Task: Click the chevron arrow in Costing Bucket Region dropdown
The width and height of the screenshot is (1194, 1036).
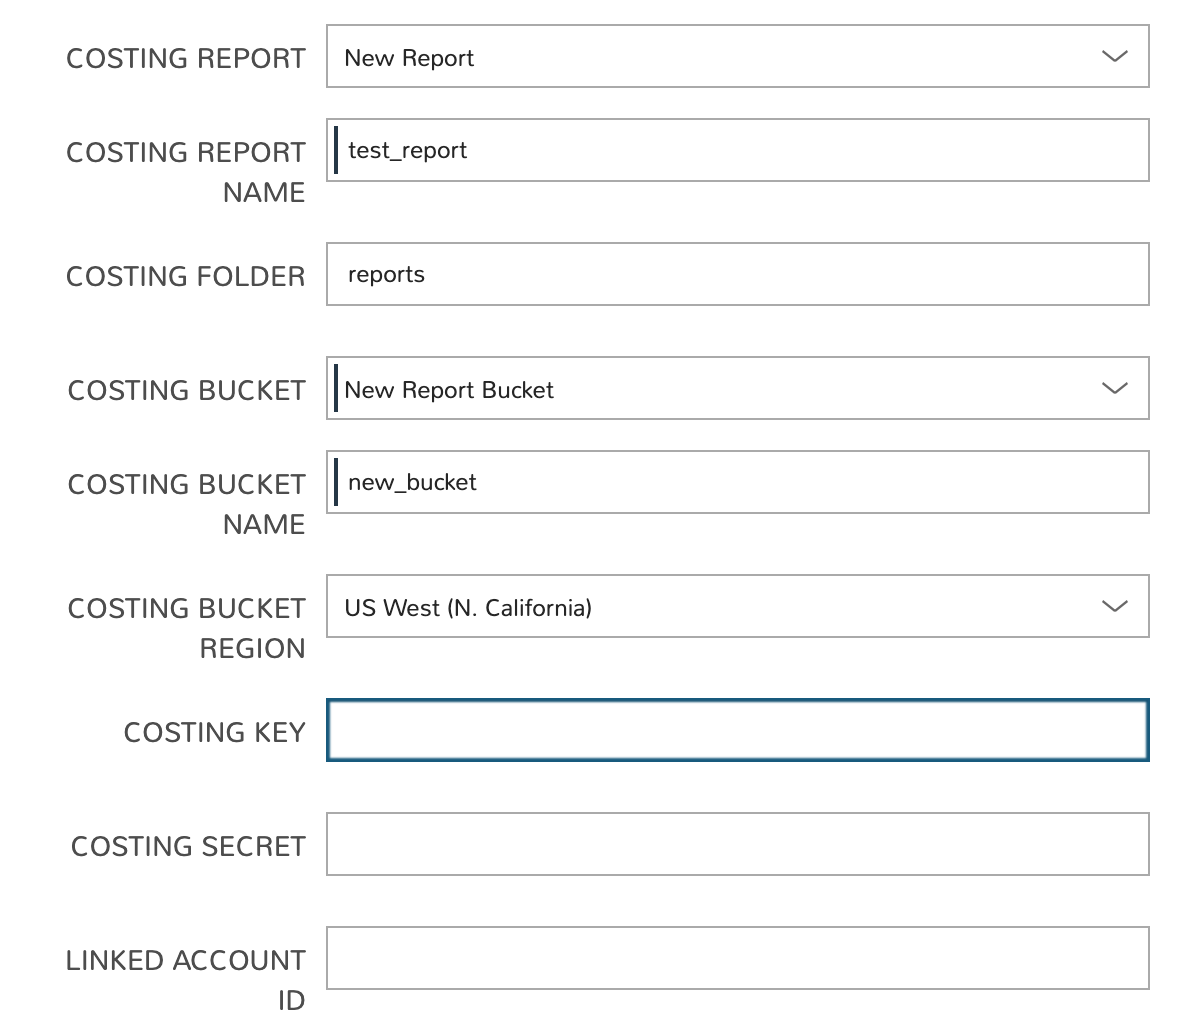Action: click(1114, 607)
